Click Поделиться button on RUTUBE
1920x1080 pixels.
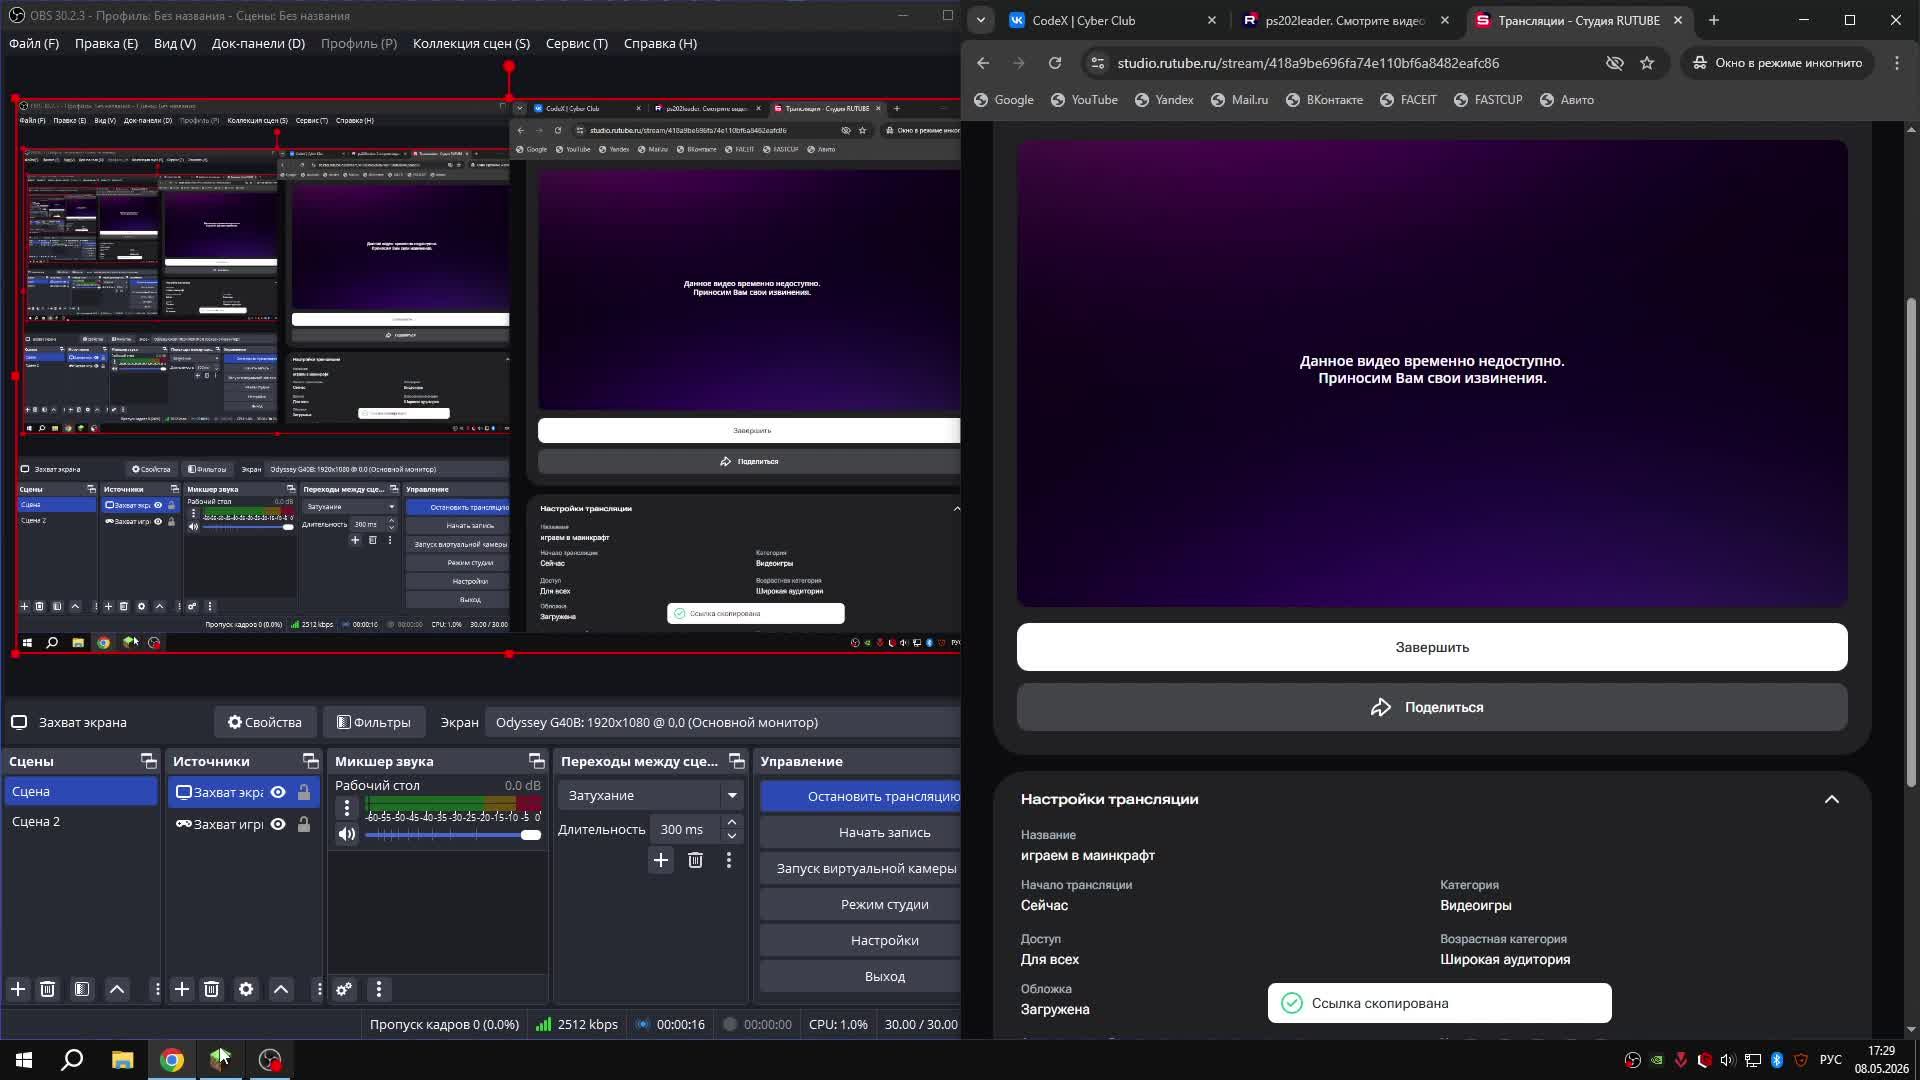click(x=1432, y=707)
